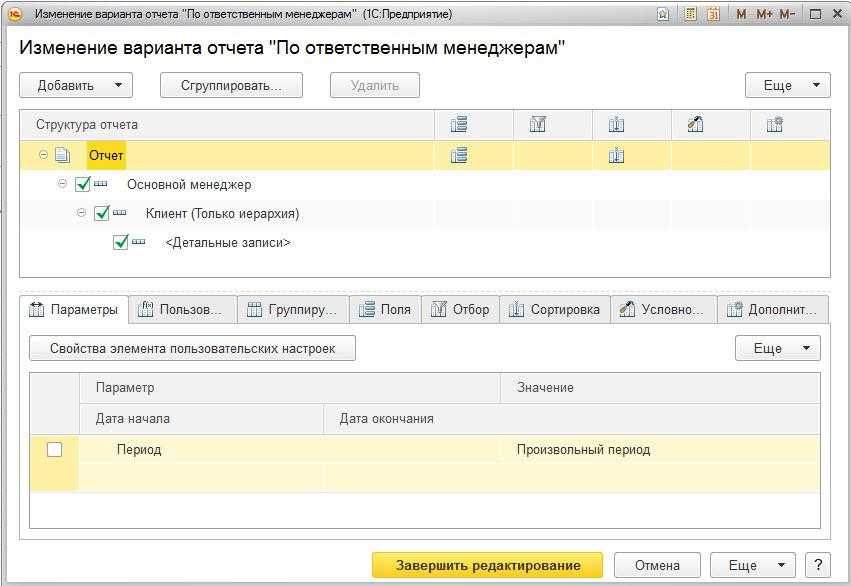This screenshot has height=586, width=851.
Task: Click the additional settings column header icon
Action: click(x=774, y=125)
